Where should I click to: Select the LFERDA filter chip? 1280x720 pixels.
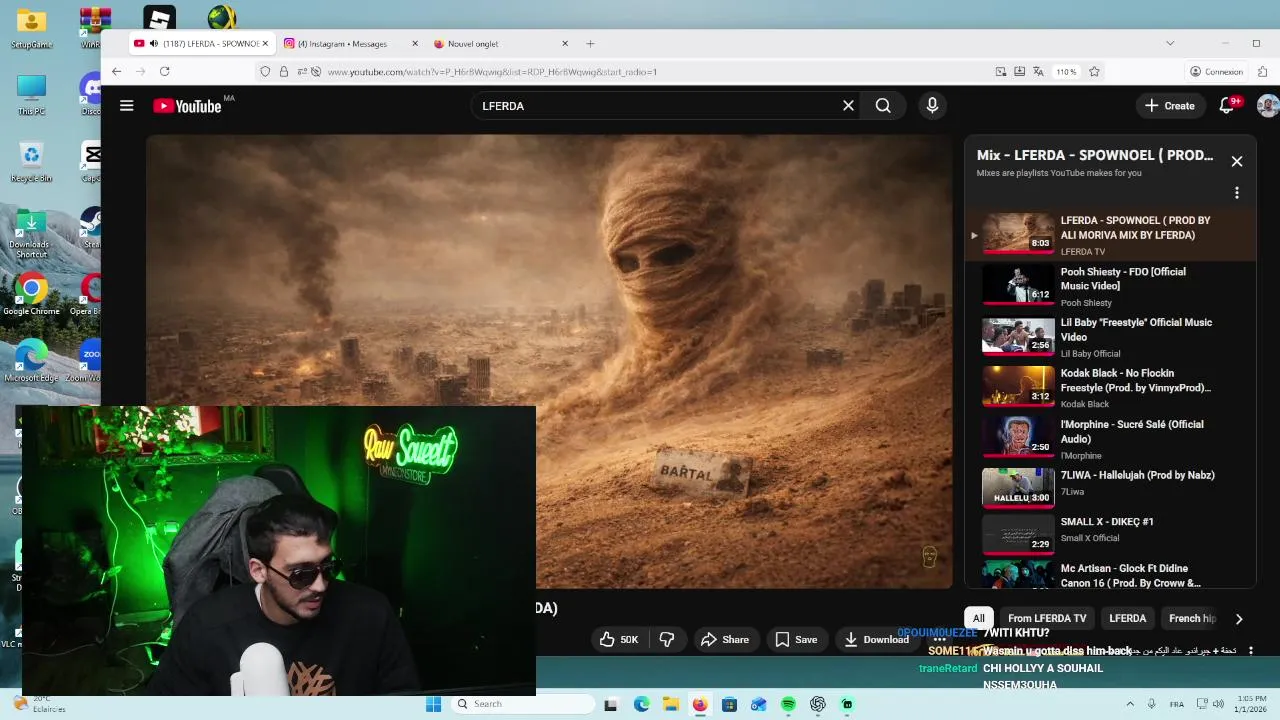(1127, 618)
